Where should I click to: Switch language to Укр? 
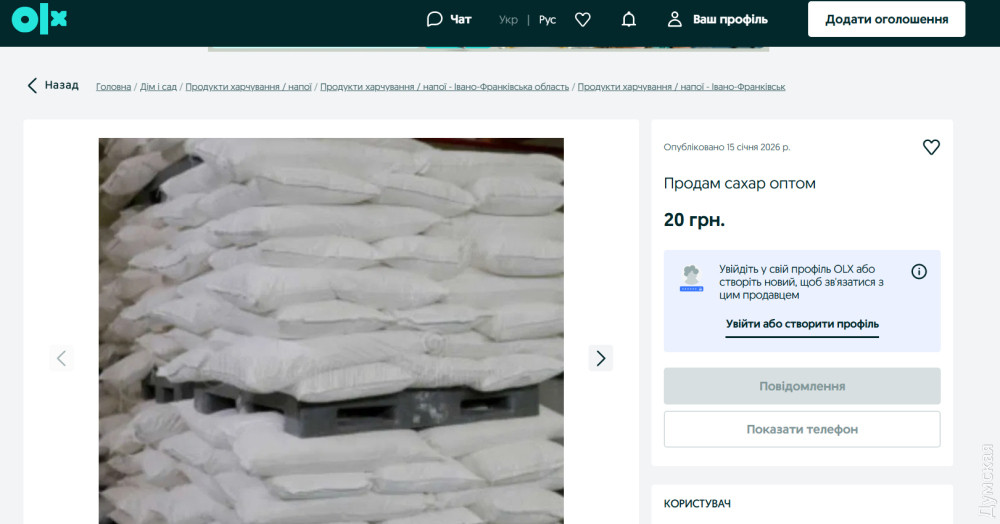509,19
